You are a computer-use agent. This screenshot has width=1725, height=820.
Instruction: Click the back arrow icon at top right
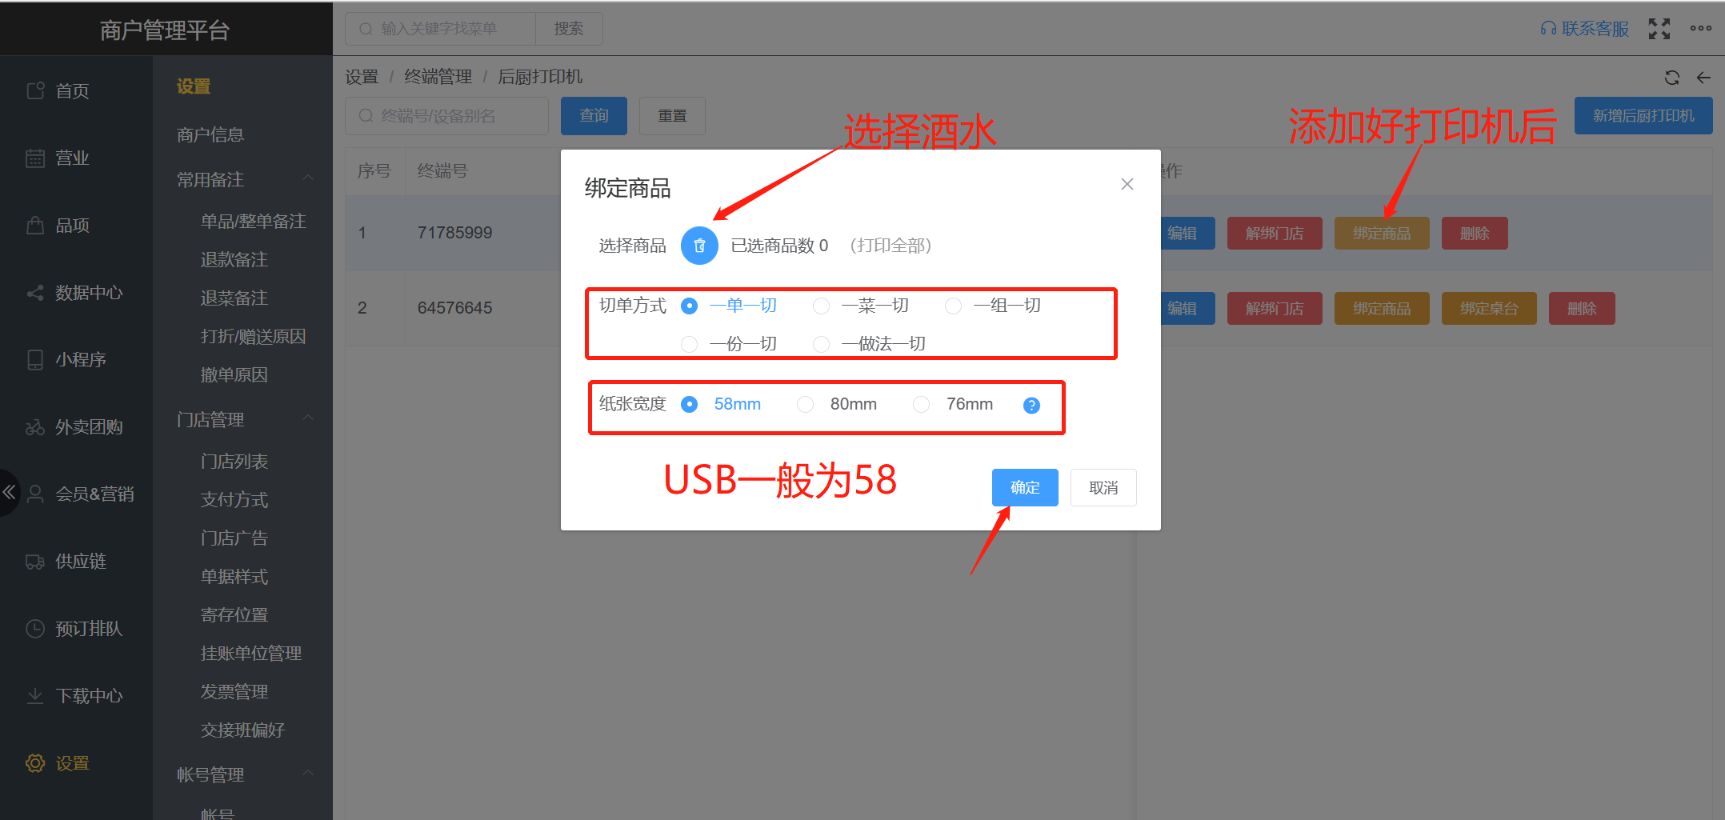pyautogui.click(x=1703, y=77)
